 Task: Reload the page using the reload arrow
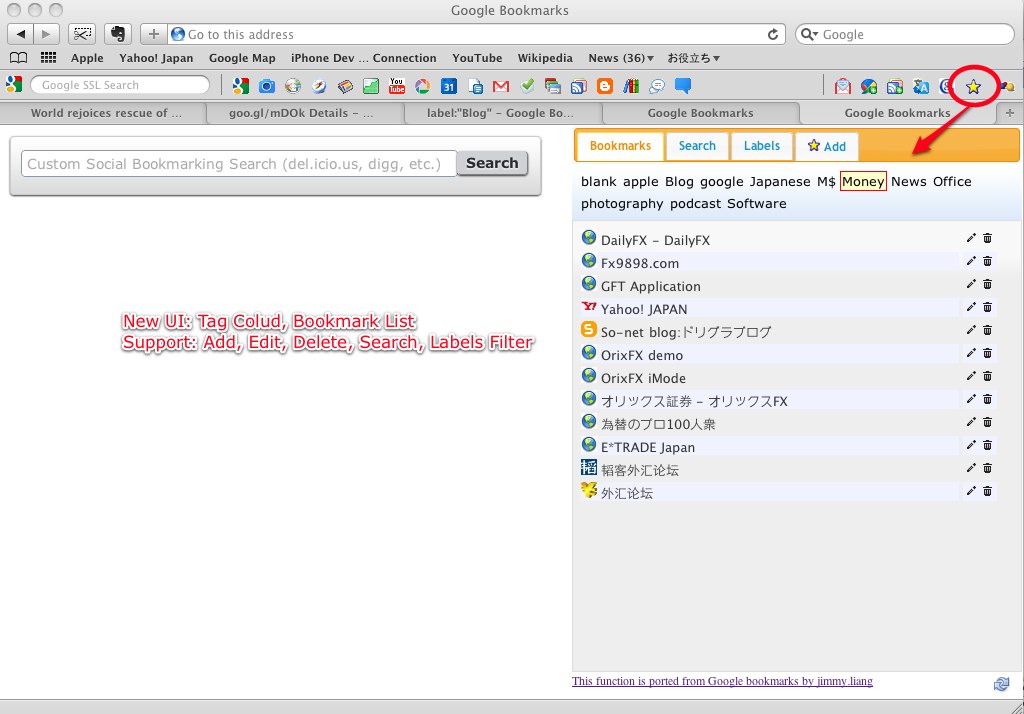(x=773, y=34)
